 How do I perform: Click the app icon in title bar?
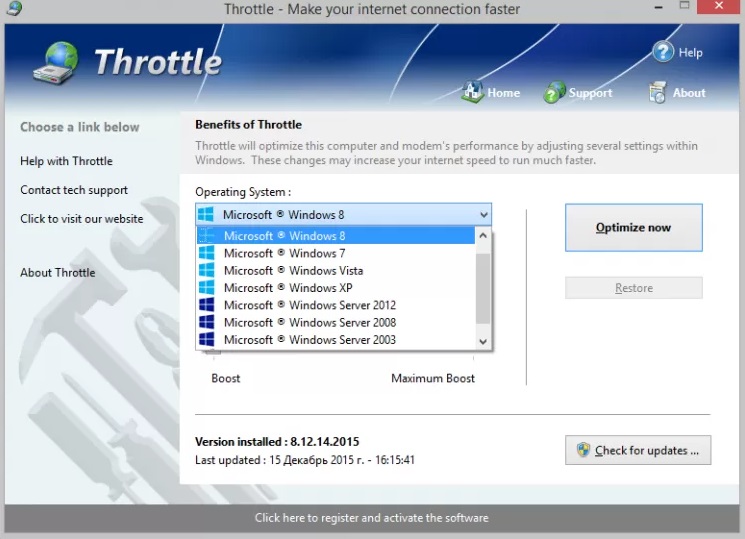coord(12,9)
